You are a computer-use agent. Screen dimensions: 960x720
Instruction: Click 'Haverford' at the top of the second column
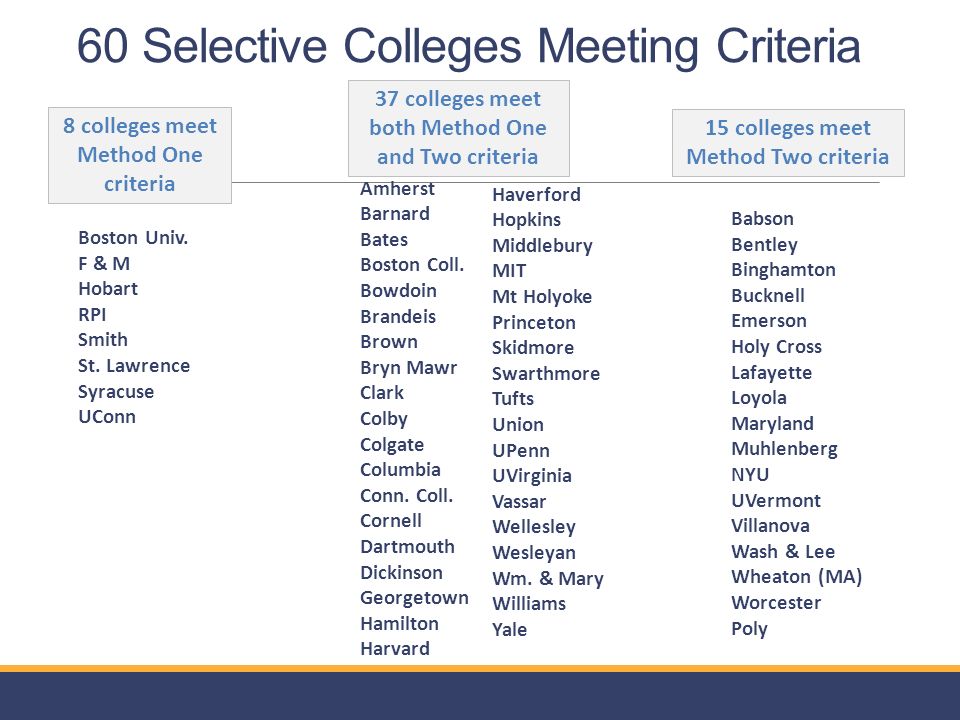point(536,195)
